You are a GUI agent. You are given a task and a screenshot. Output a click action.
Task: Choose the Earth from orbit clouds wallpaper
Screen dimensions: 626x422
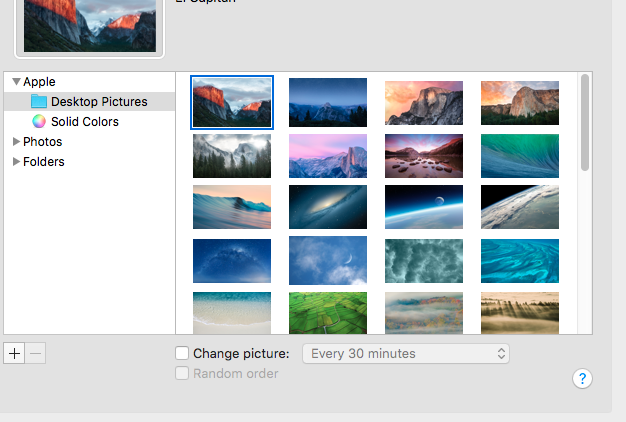[520, 207]
